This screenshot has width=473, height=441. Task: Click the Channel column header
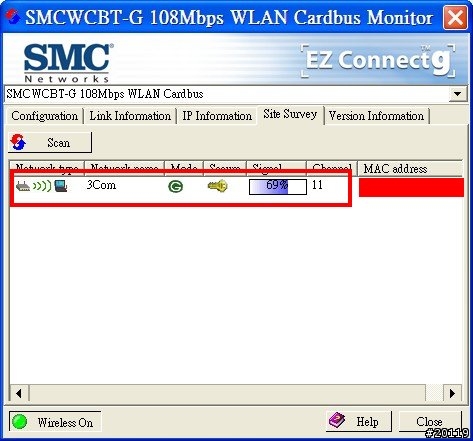click(x=332, y=168)
